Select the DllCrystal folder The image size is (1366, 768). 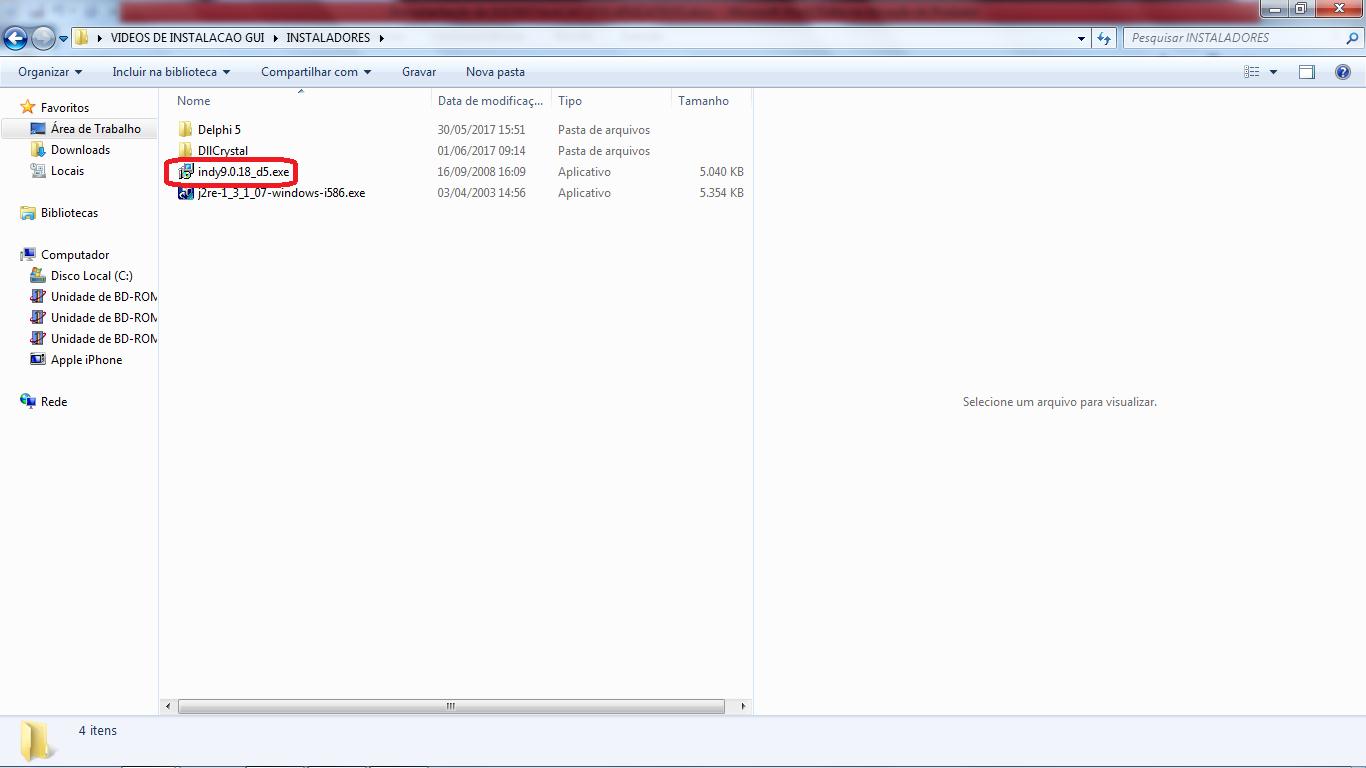[x=222, y=151]
